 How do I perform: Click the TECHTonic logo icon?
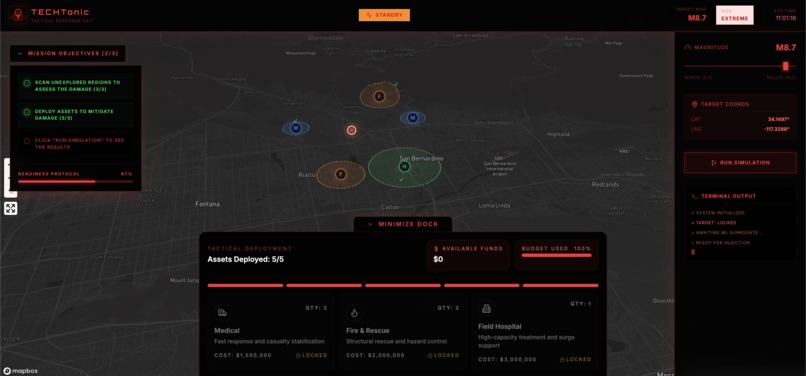pos(19,14)
